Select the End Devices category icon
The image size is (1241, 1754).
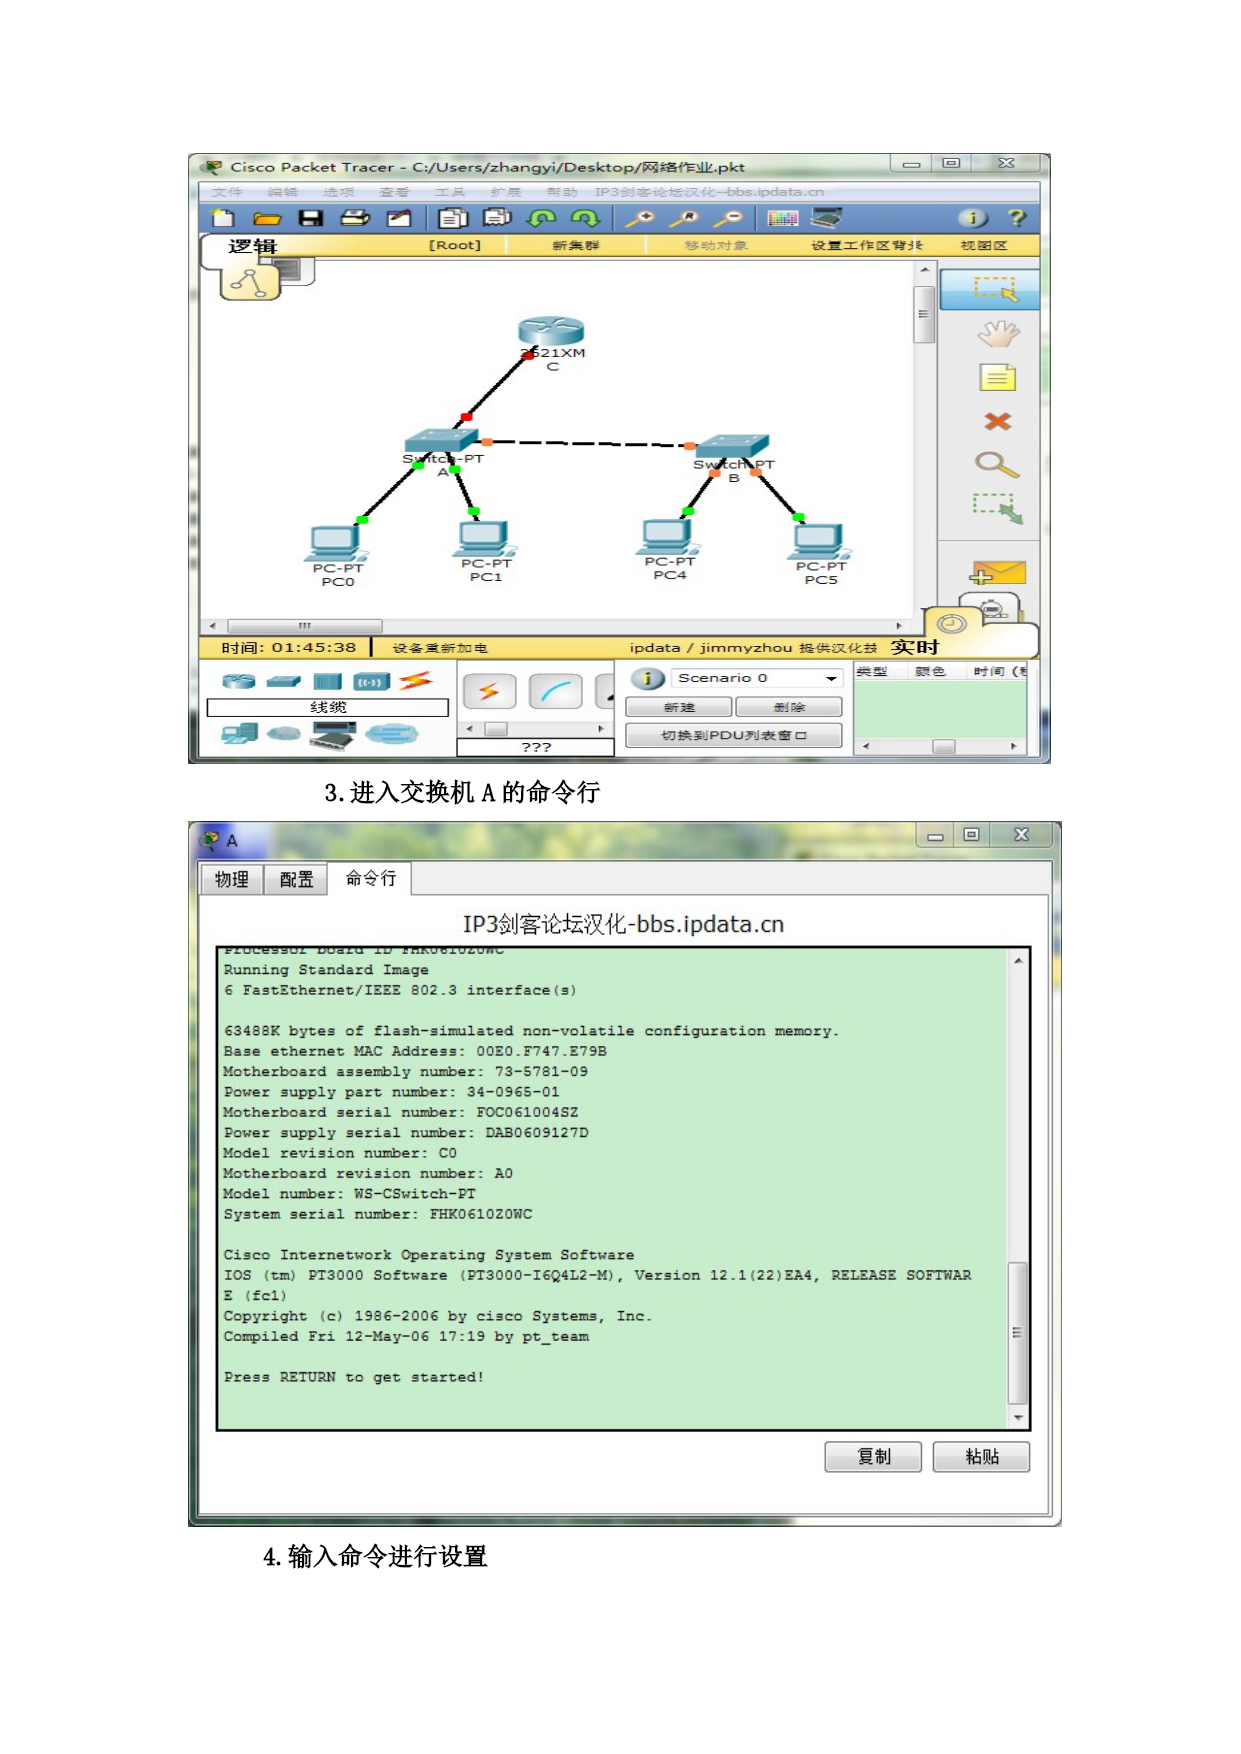(x=240, y=734)
